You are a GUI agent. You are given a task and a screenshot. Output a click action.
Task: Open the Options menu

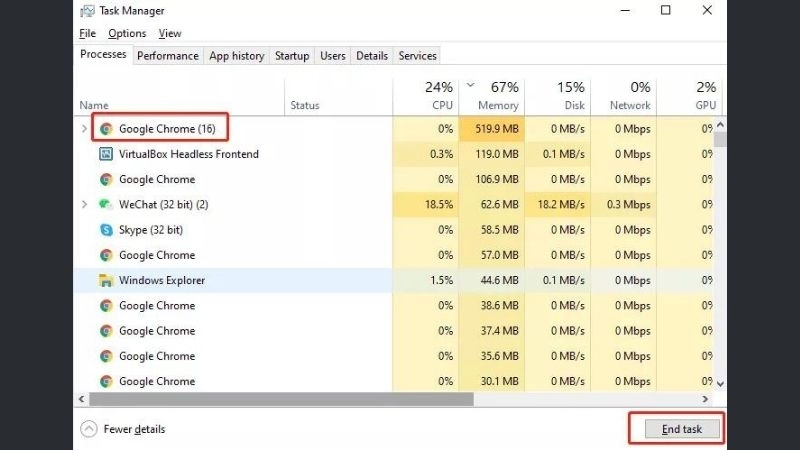point(127,33)
